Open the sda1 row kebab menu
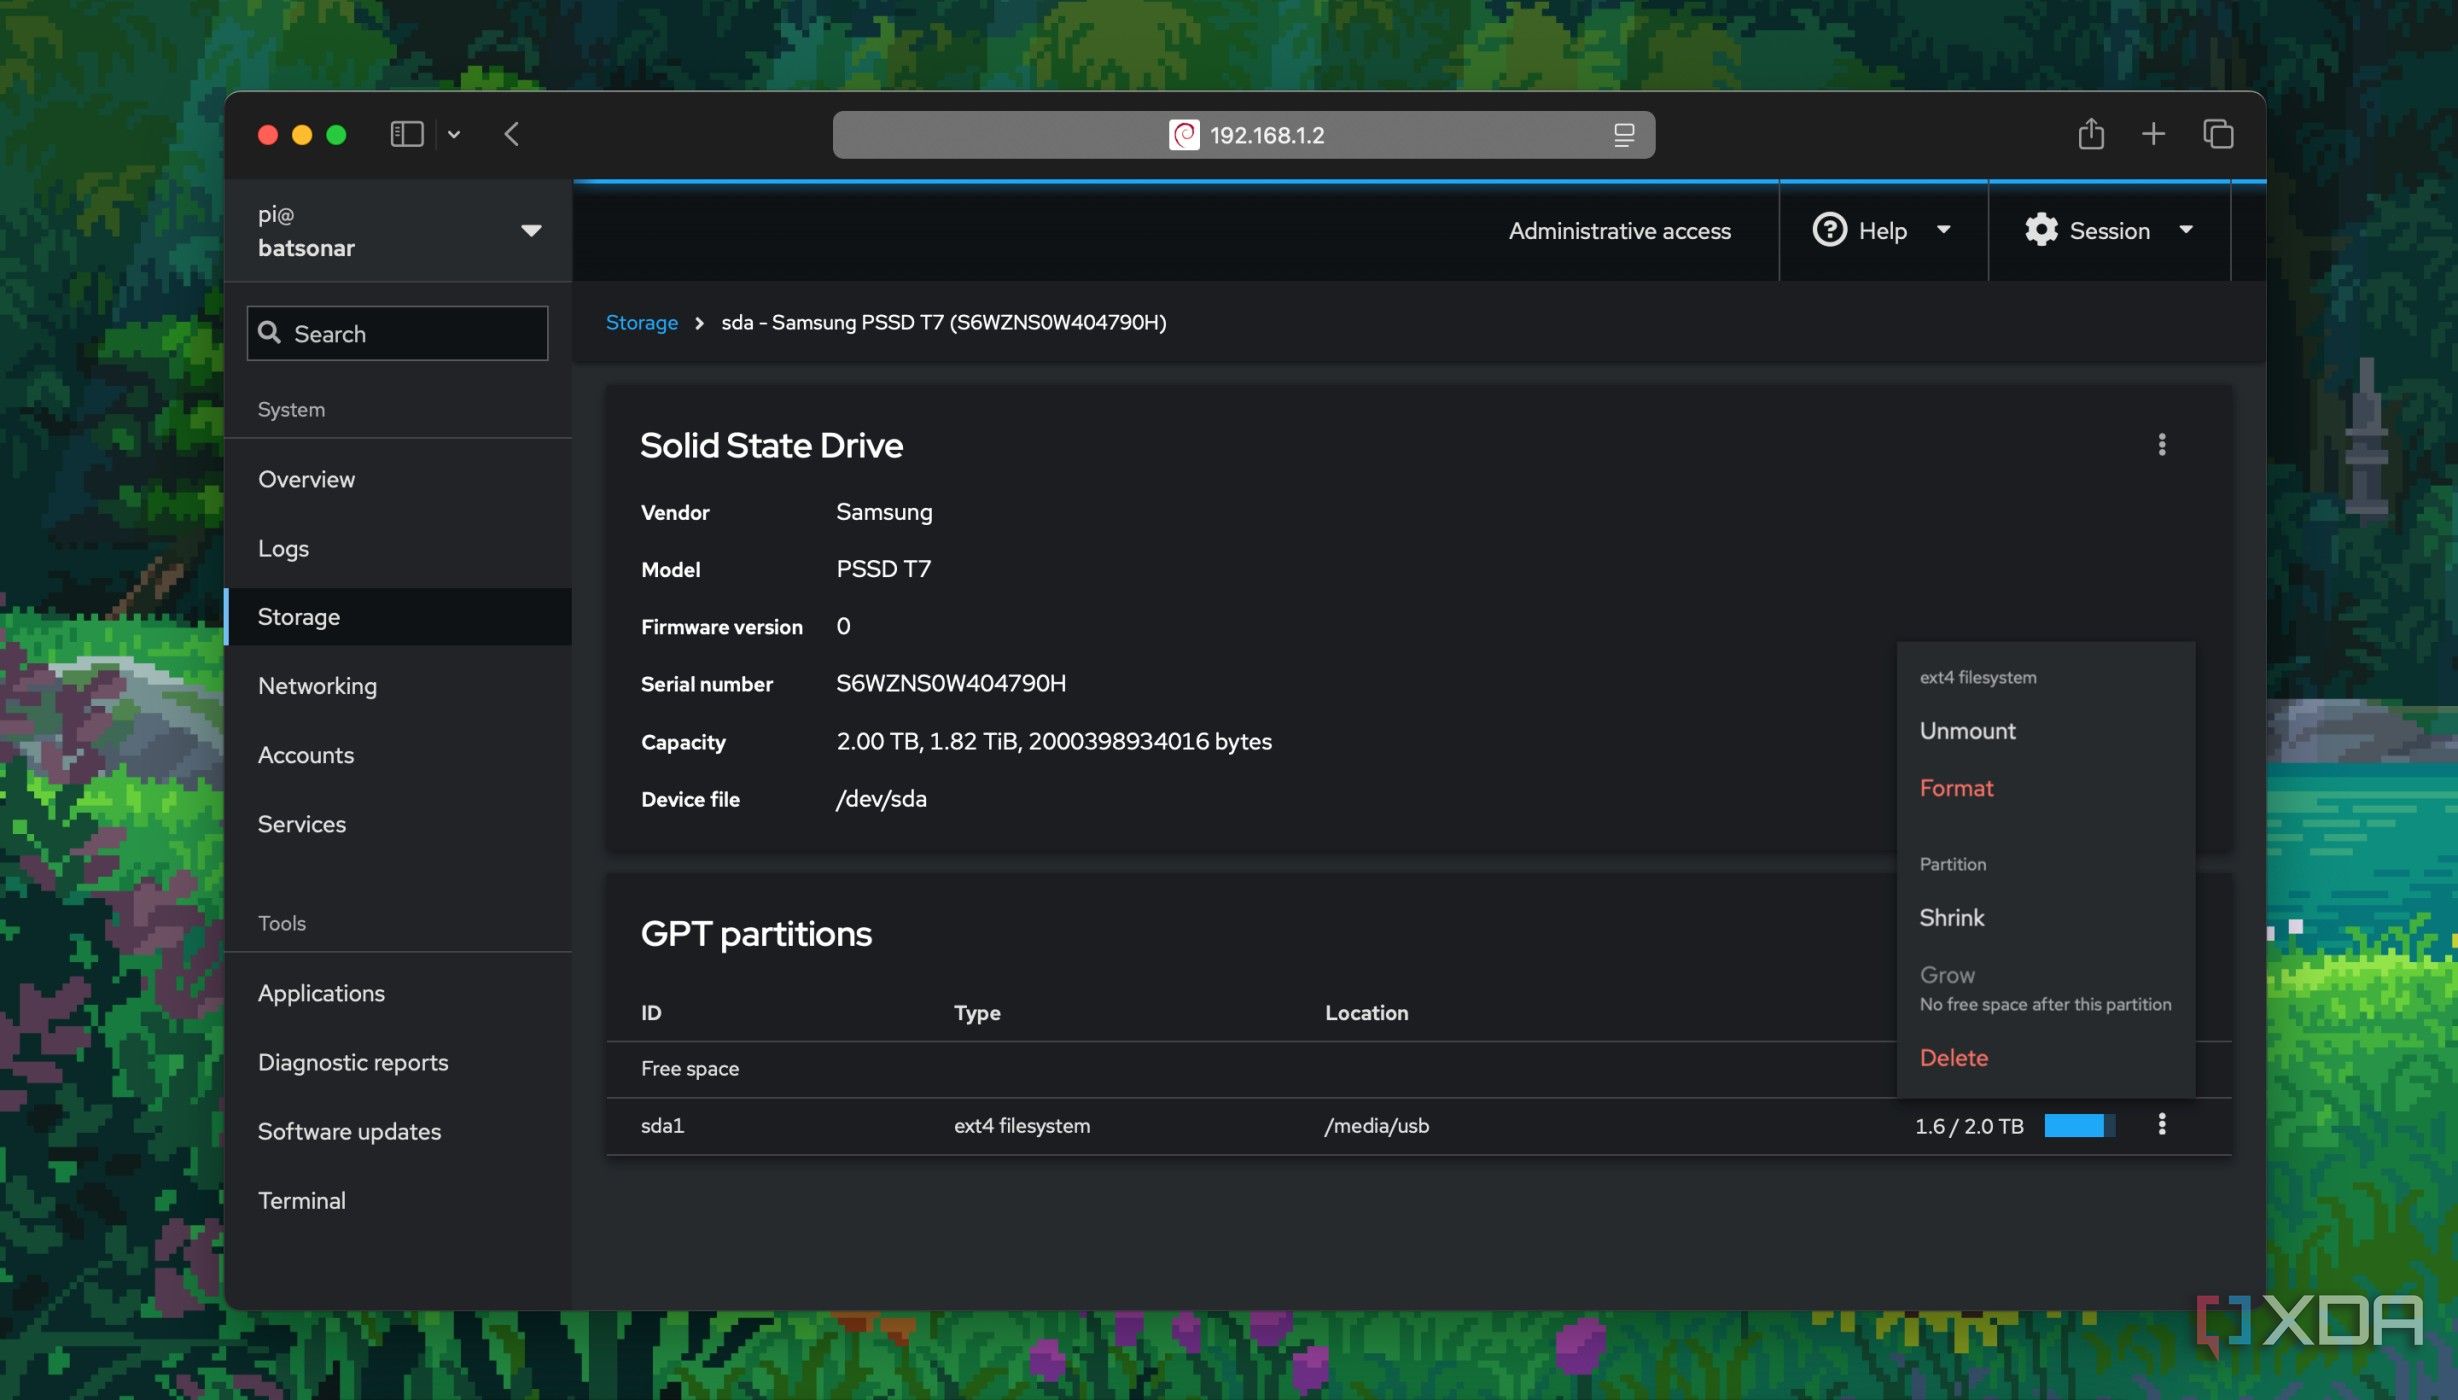Image resolution: width=2458 pixels, height=1400 pixels. click(2162, 1125)
